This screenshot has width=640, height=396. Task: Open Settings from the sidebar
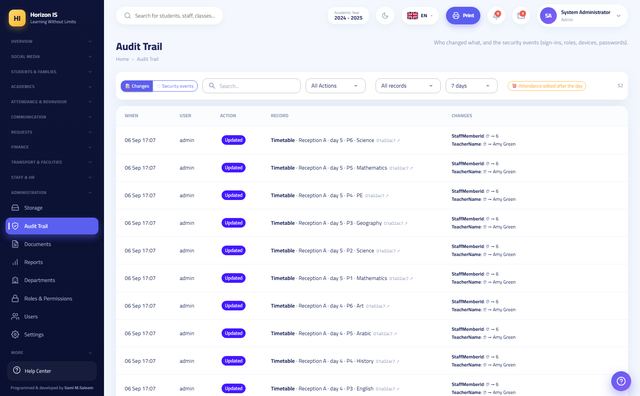(x=52, y=334)
